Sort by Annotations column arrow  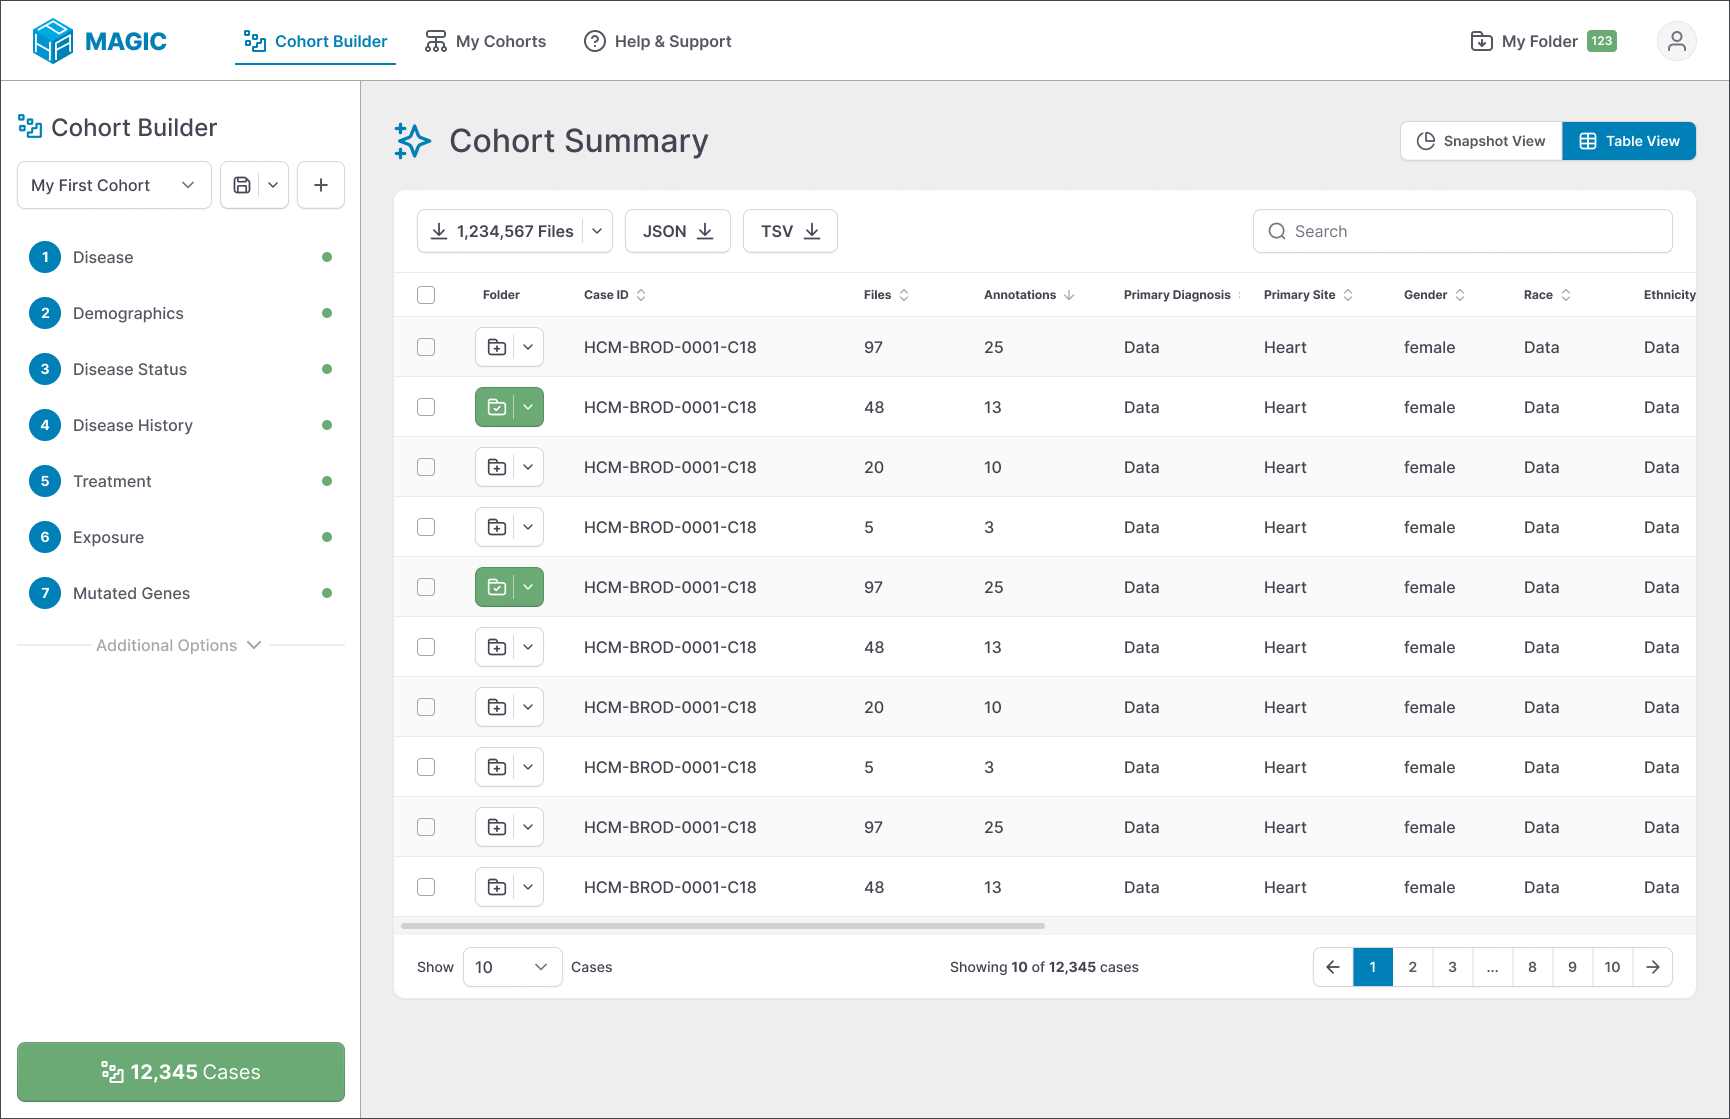[x=1069, y=295]
